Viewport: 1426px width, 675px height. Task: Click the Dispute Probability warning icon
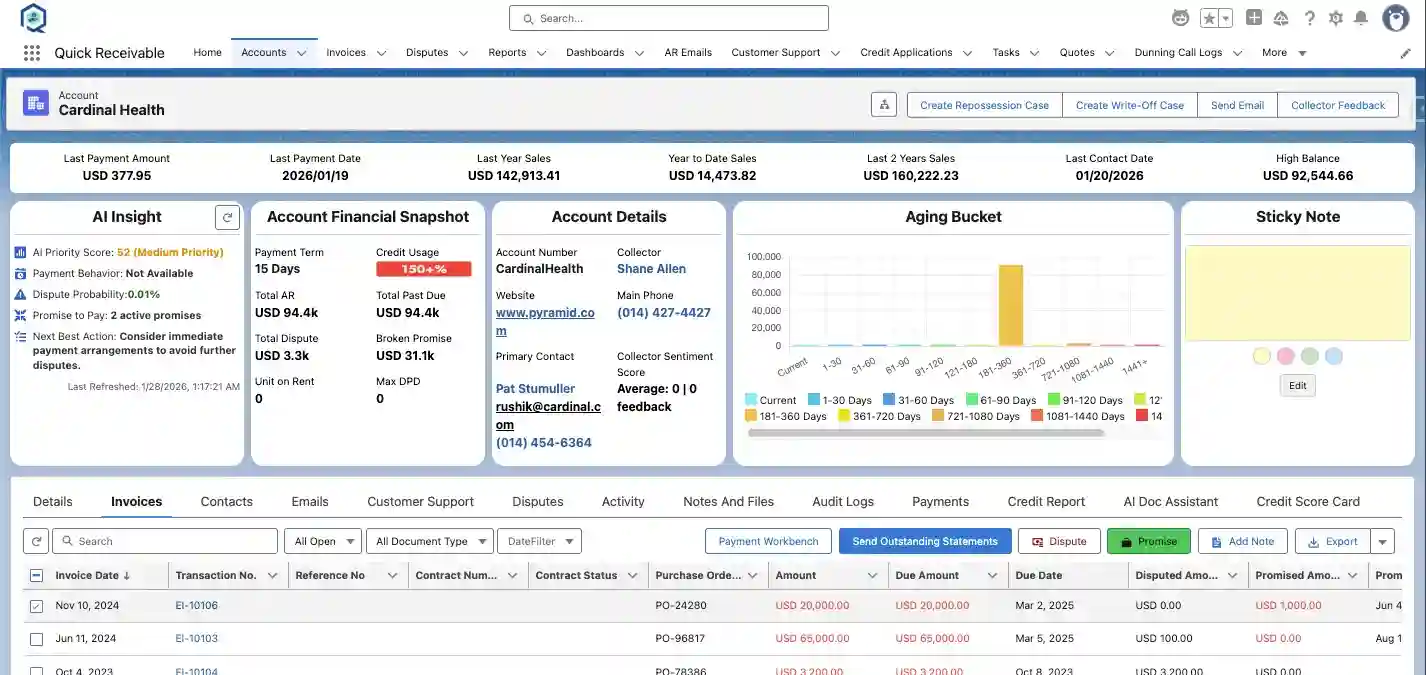20,294
